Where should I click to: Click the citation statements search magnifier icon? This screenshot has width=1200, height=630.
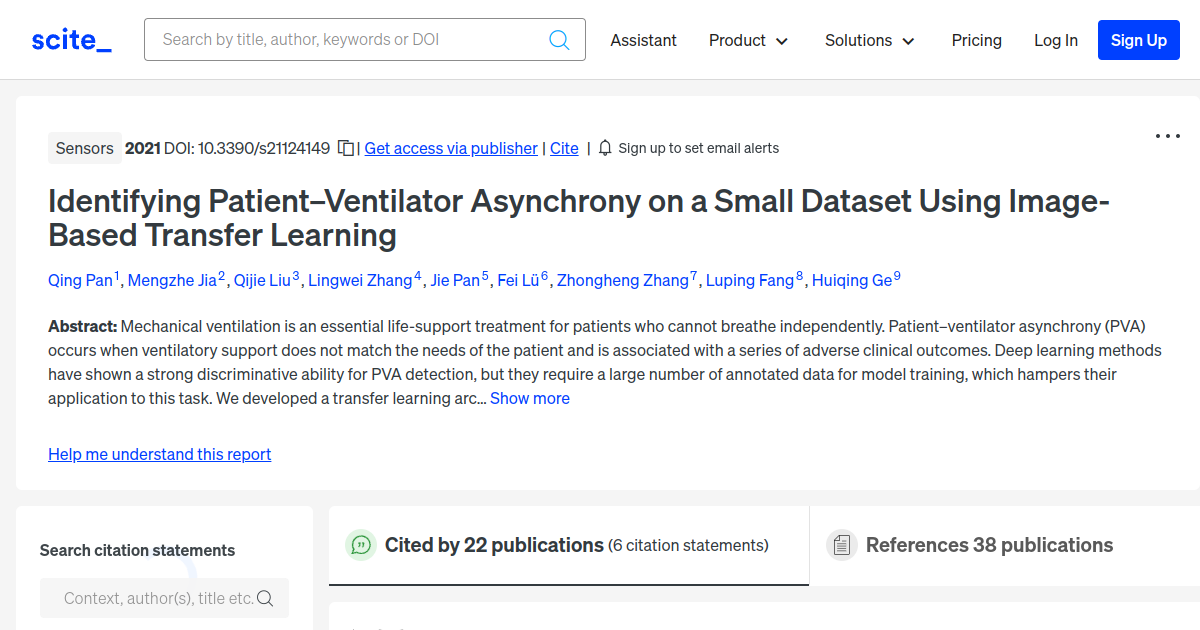coord(265,598)
